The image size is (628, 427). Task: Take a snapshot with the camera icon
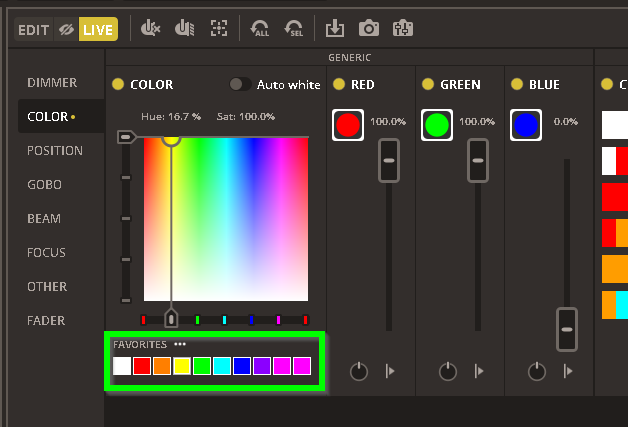pos(369,29)
